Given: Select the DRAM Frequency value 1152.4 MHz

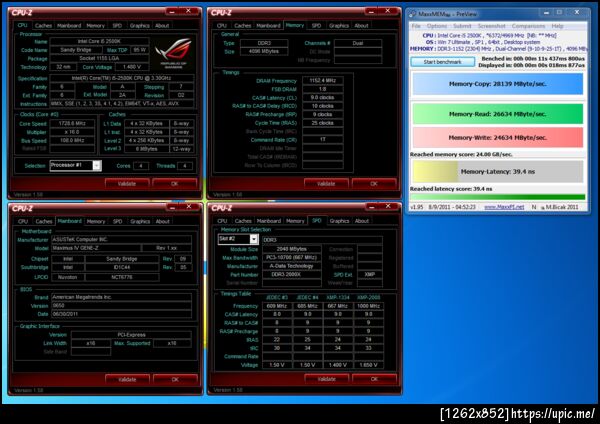Looking at the screenshot, I should pos(323,81).
